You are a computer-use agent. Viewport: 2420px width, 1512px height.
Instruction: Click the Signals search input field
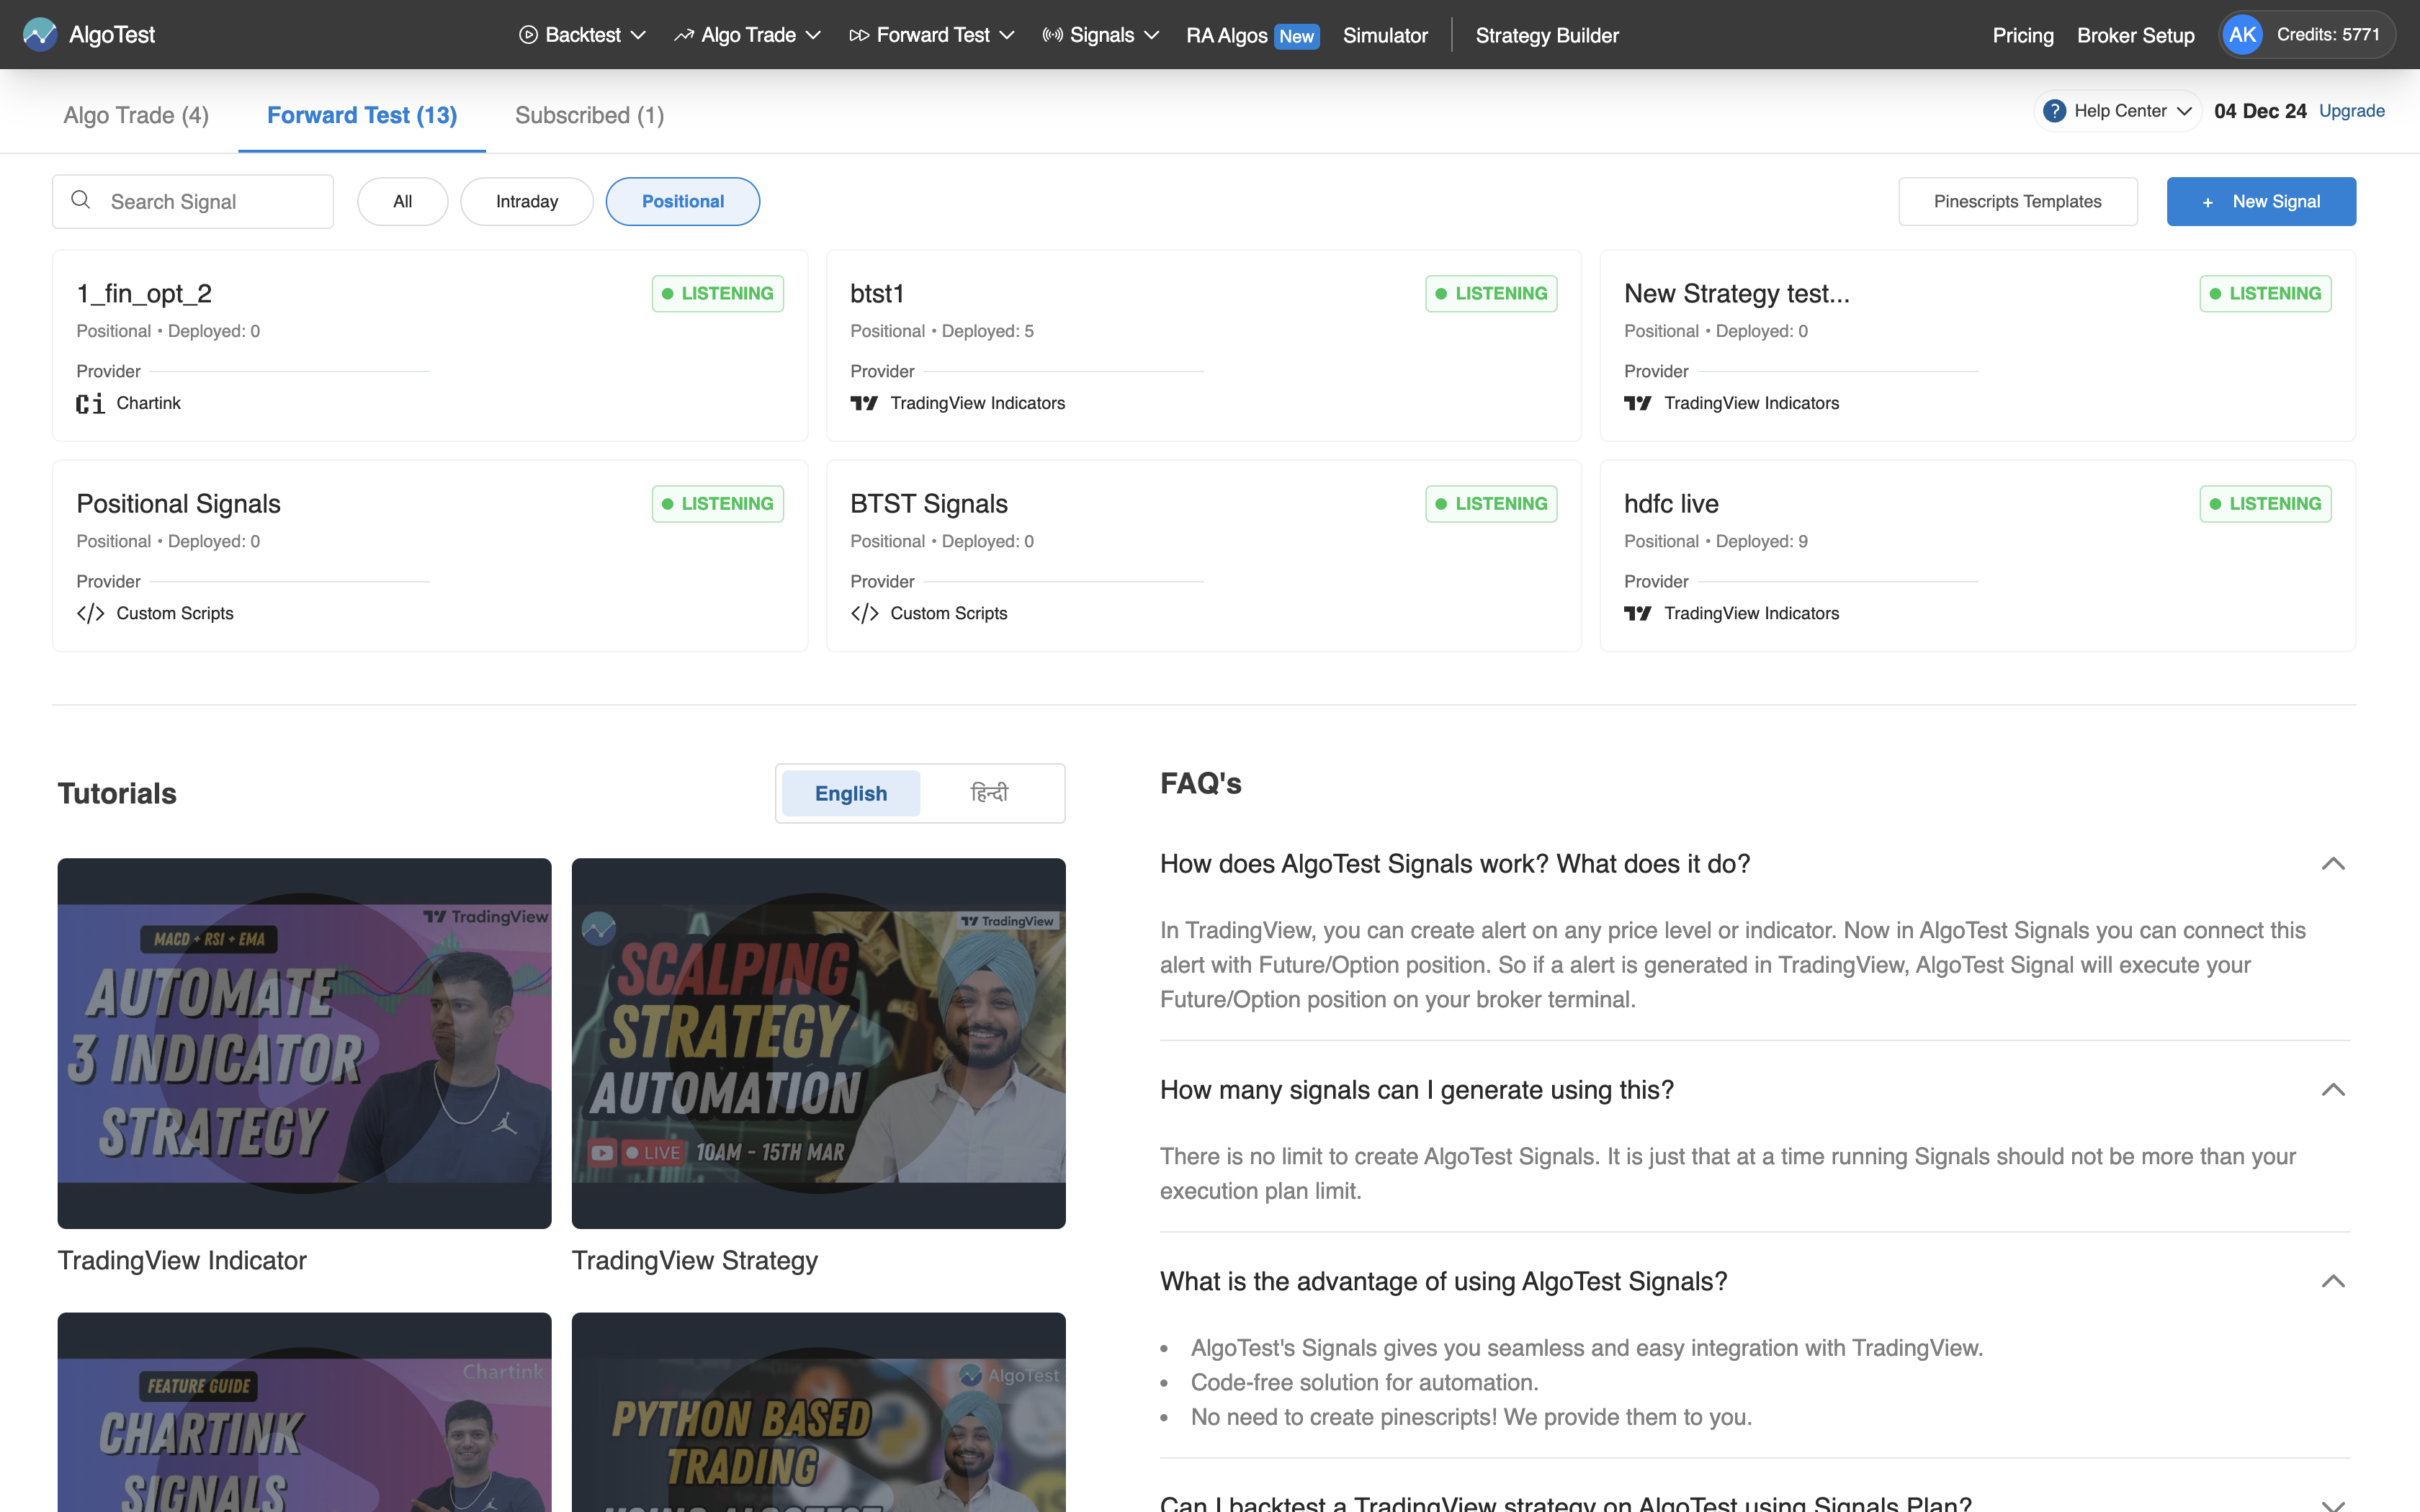pos(194,200)
